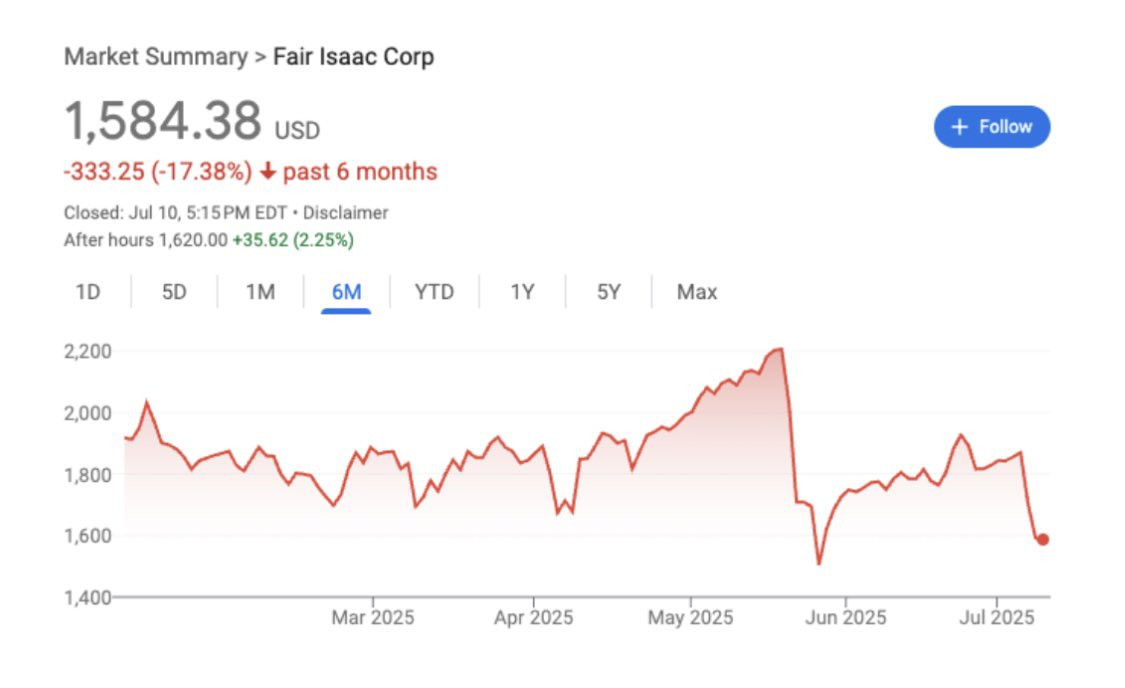This screenshot has height=688, width=1125.
Task: Open the Market Summary breadcrumb link
Action: pos(155,57)
